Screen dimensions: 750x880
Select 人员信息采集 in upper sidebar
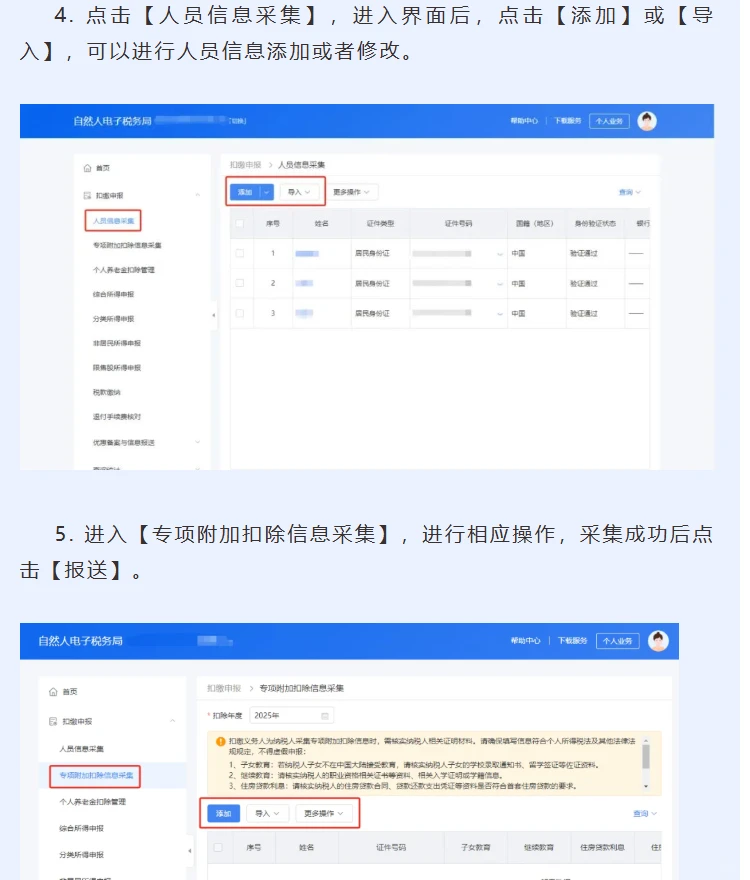coord(113,221)
